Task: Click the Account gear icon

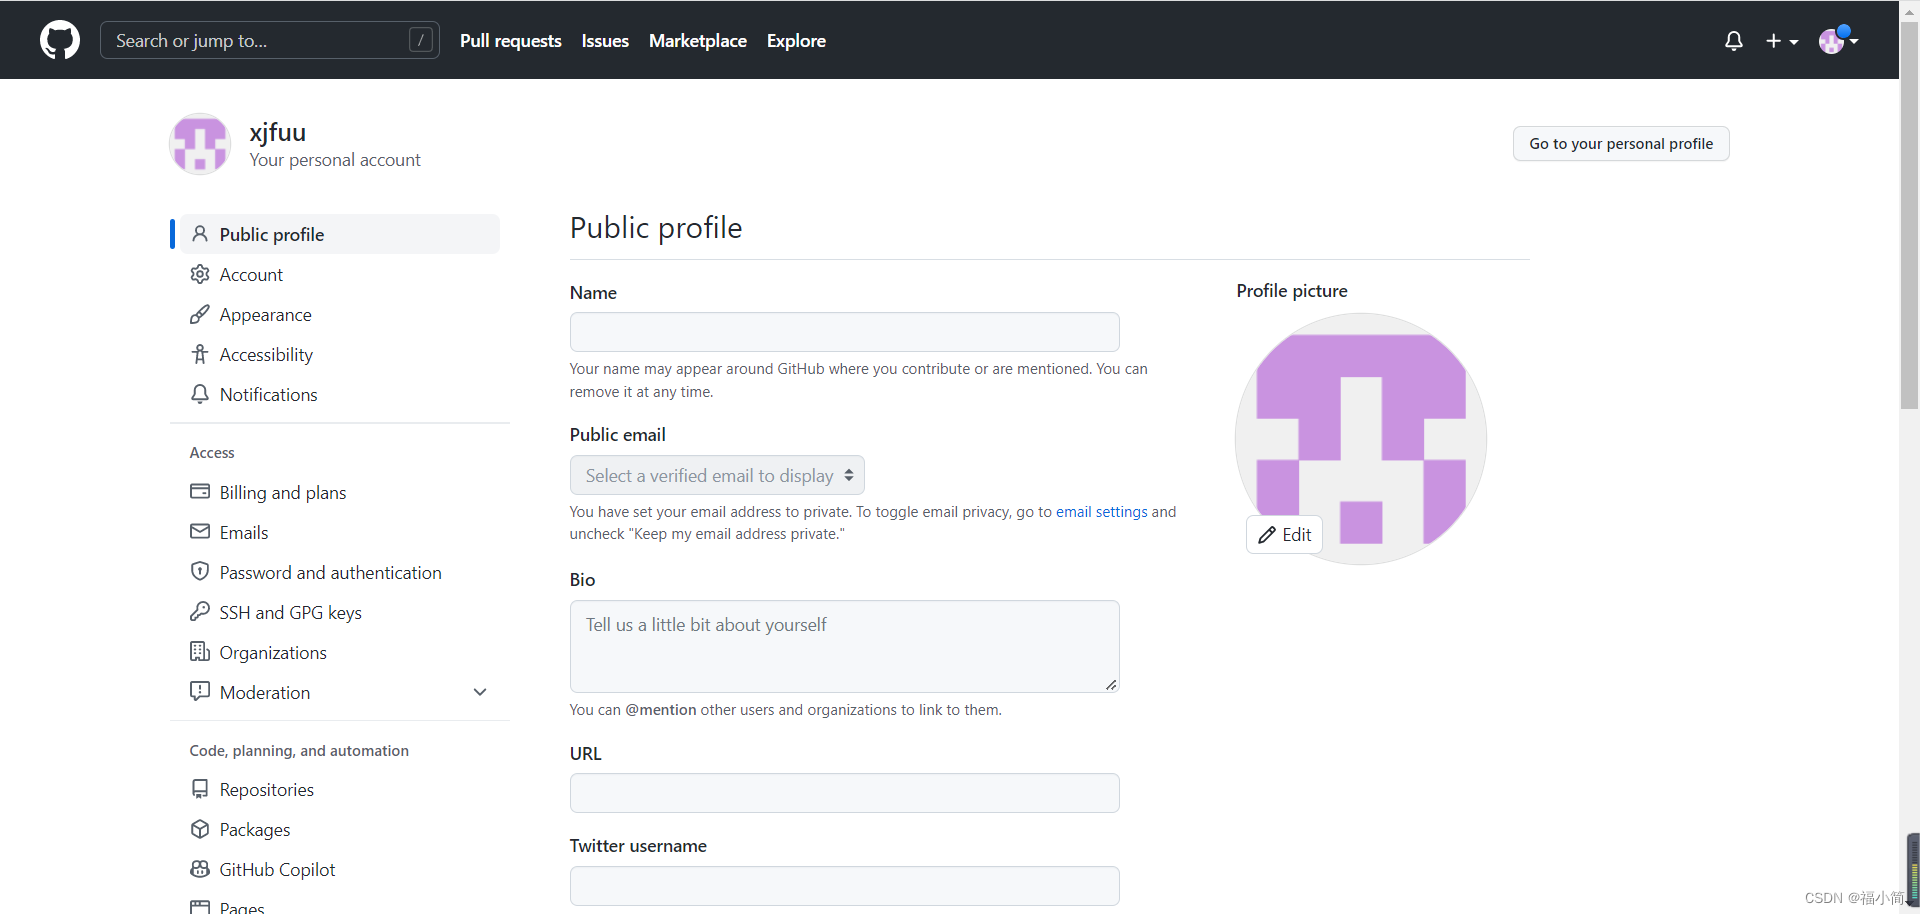Action: pyautogui.click(x=200, y=274)
